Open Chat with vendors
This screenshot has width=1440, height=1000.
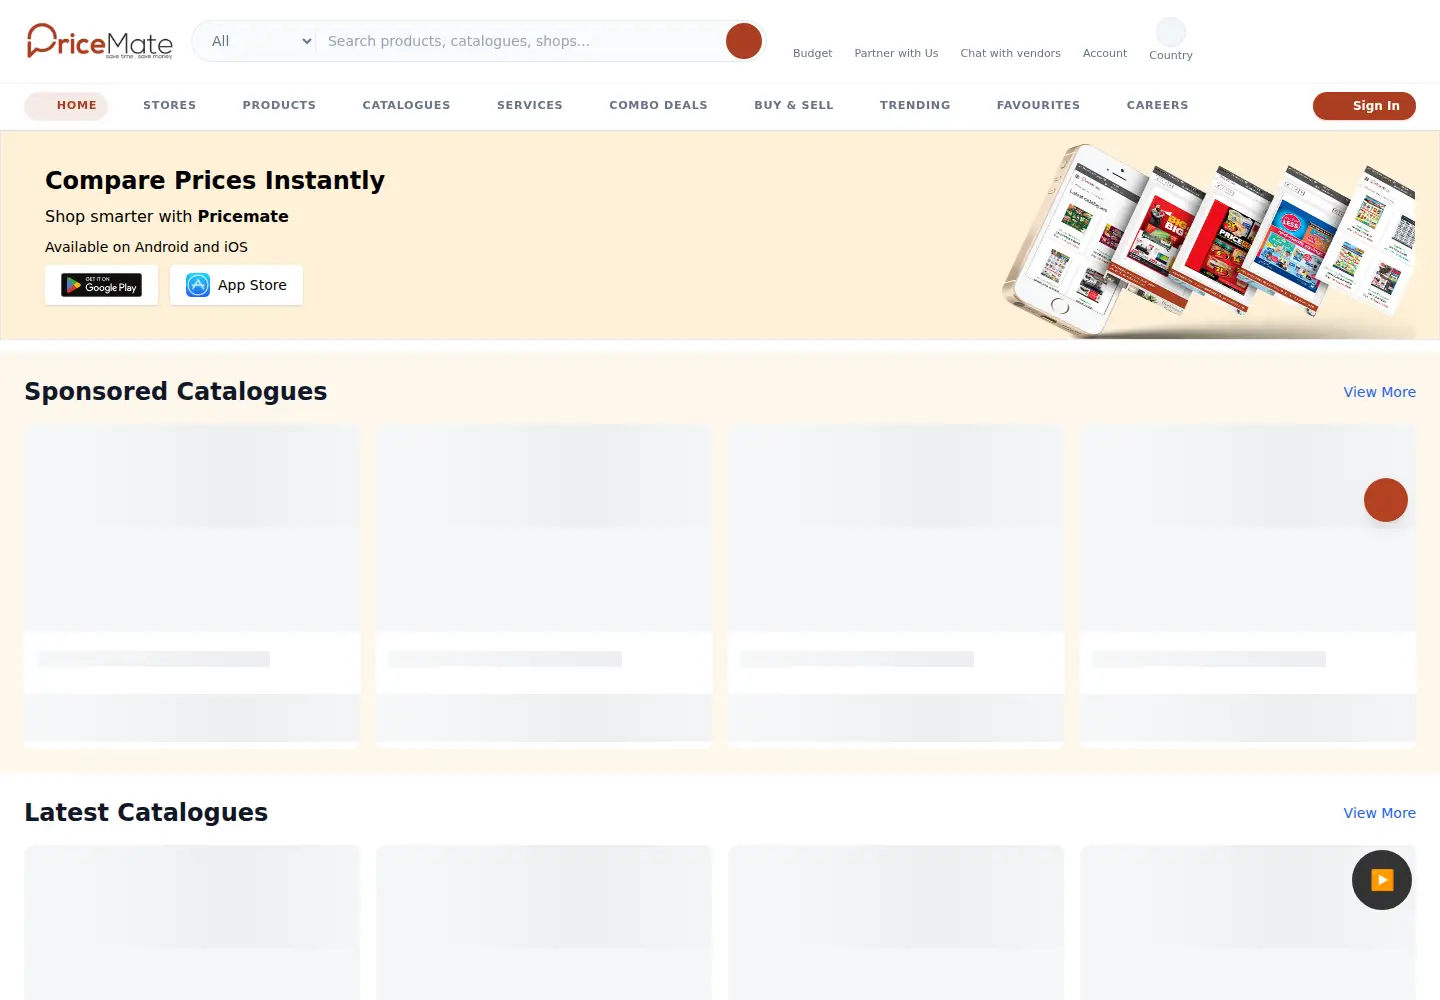coord(1010,53)
